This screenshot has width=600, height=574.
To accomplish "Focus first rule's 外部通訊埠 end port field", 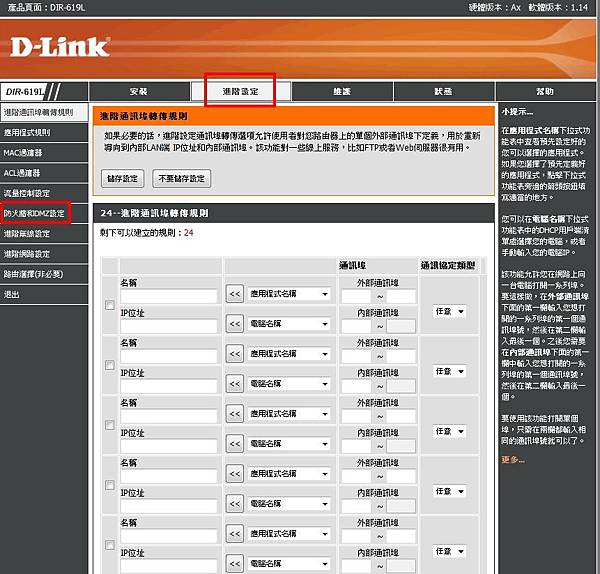I will click(x=401, y=297).
